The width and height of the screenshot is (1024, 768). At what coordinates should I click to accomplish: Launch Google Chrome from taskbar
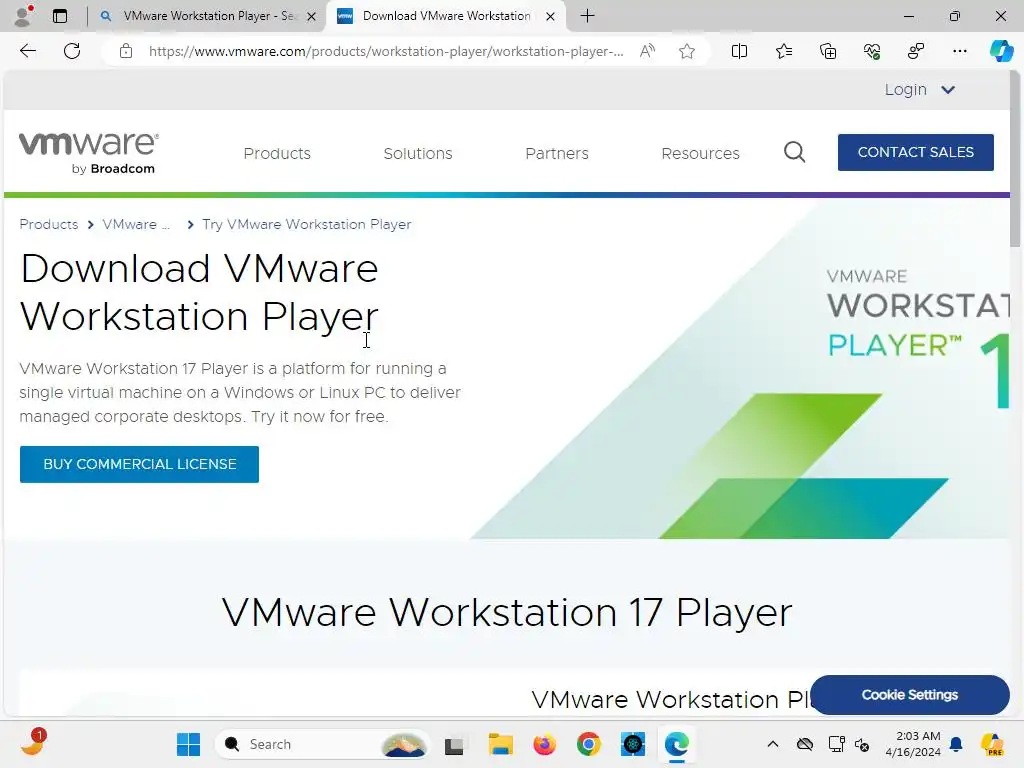click(588, 744)
